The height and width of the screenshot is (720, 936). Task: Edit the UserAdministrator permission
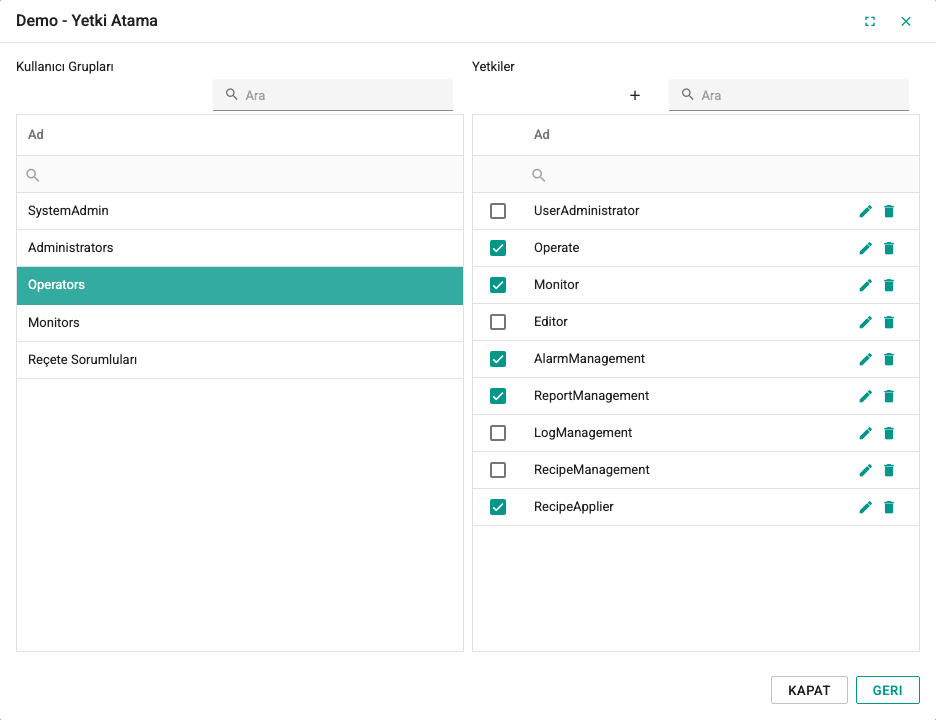point(866,211)
